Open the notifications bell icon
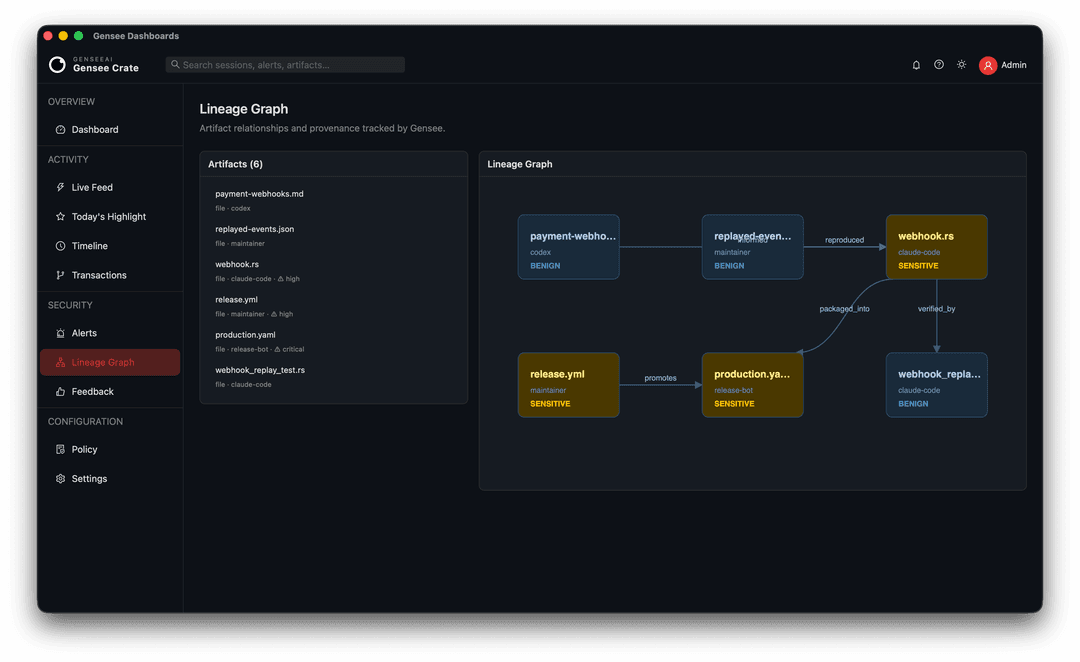The height and width of the screenshot is (662, 1080). point(916,65)
